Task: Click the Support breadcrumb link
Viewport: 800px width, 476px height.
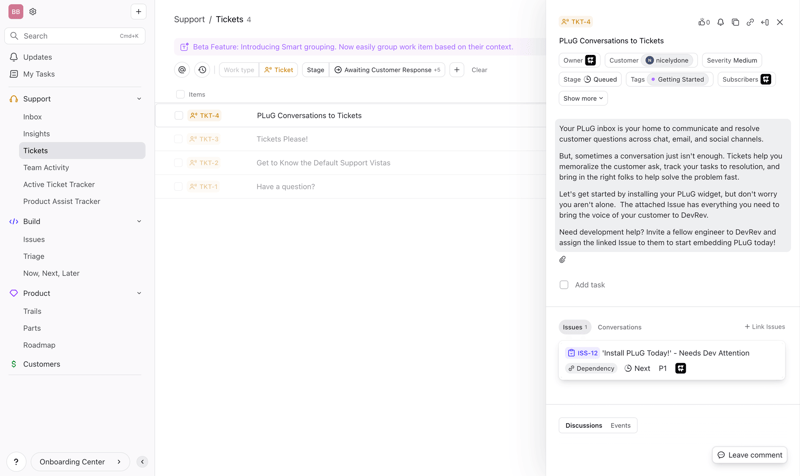Action: coord(189,19)
